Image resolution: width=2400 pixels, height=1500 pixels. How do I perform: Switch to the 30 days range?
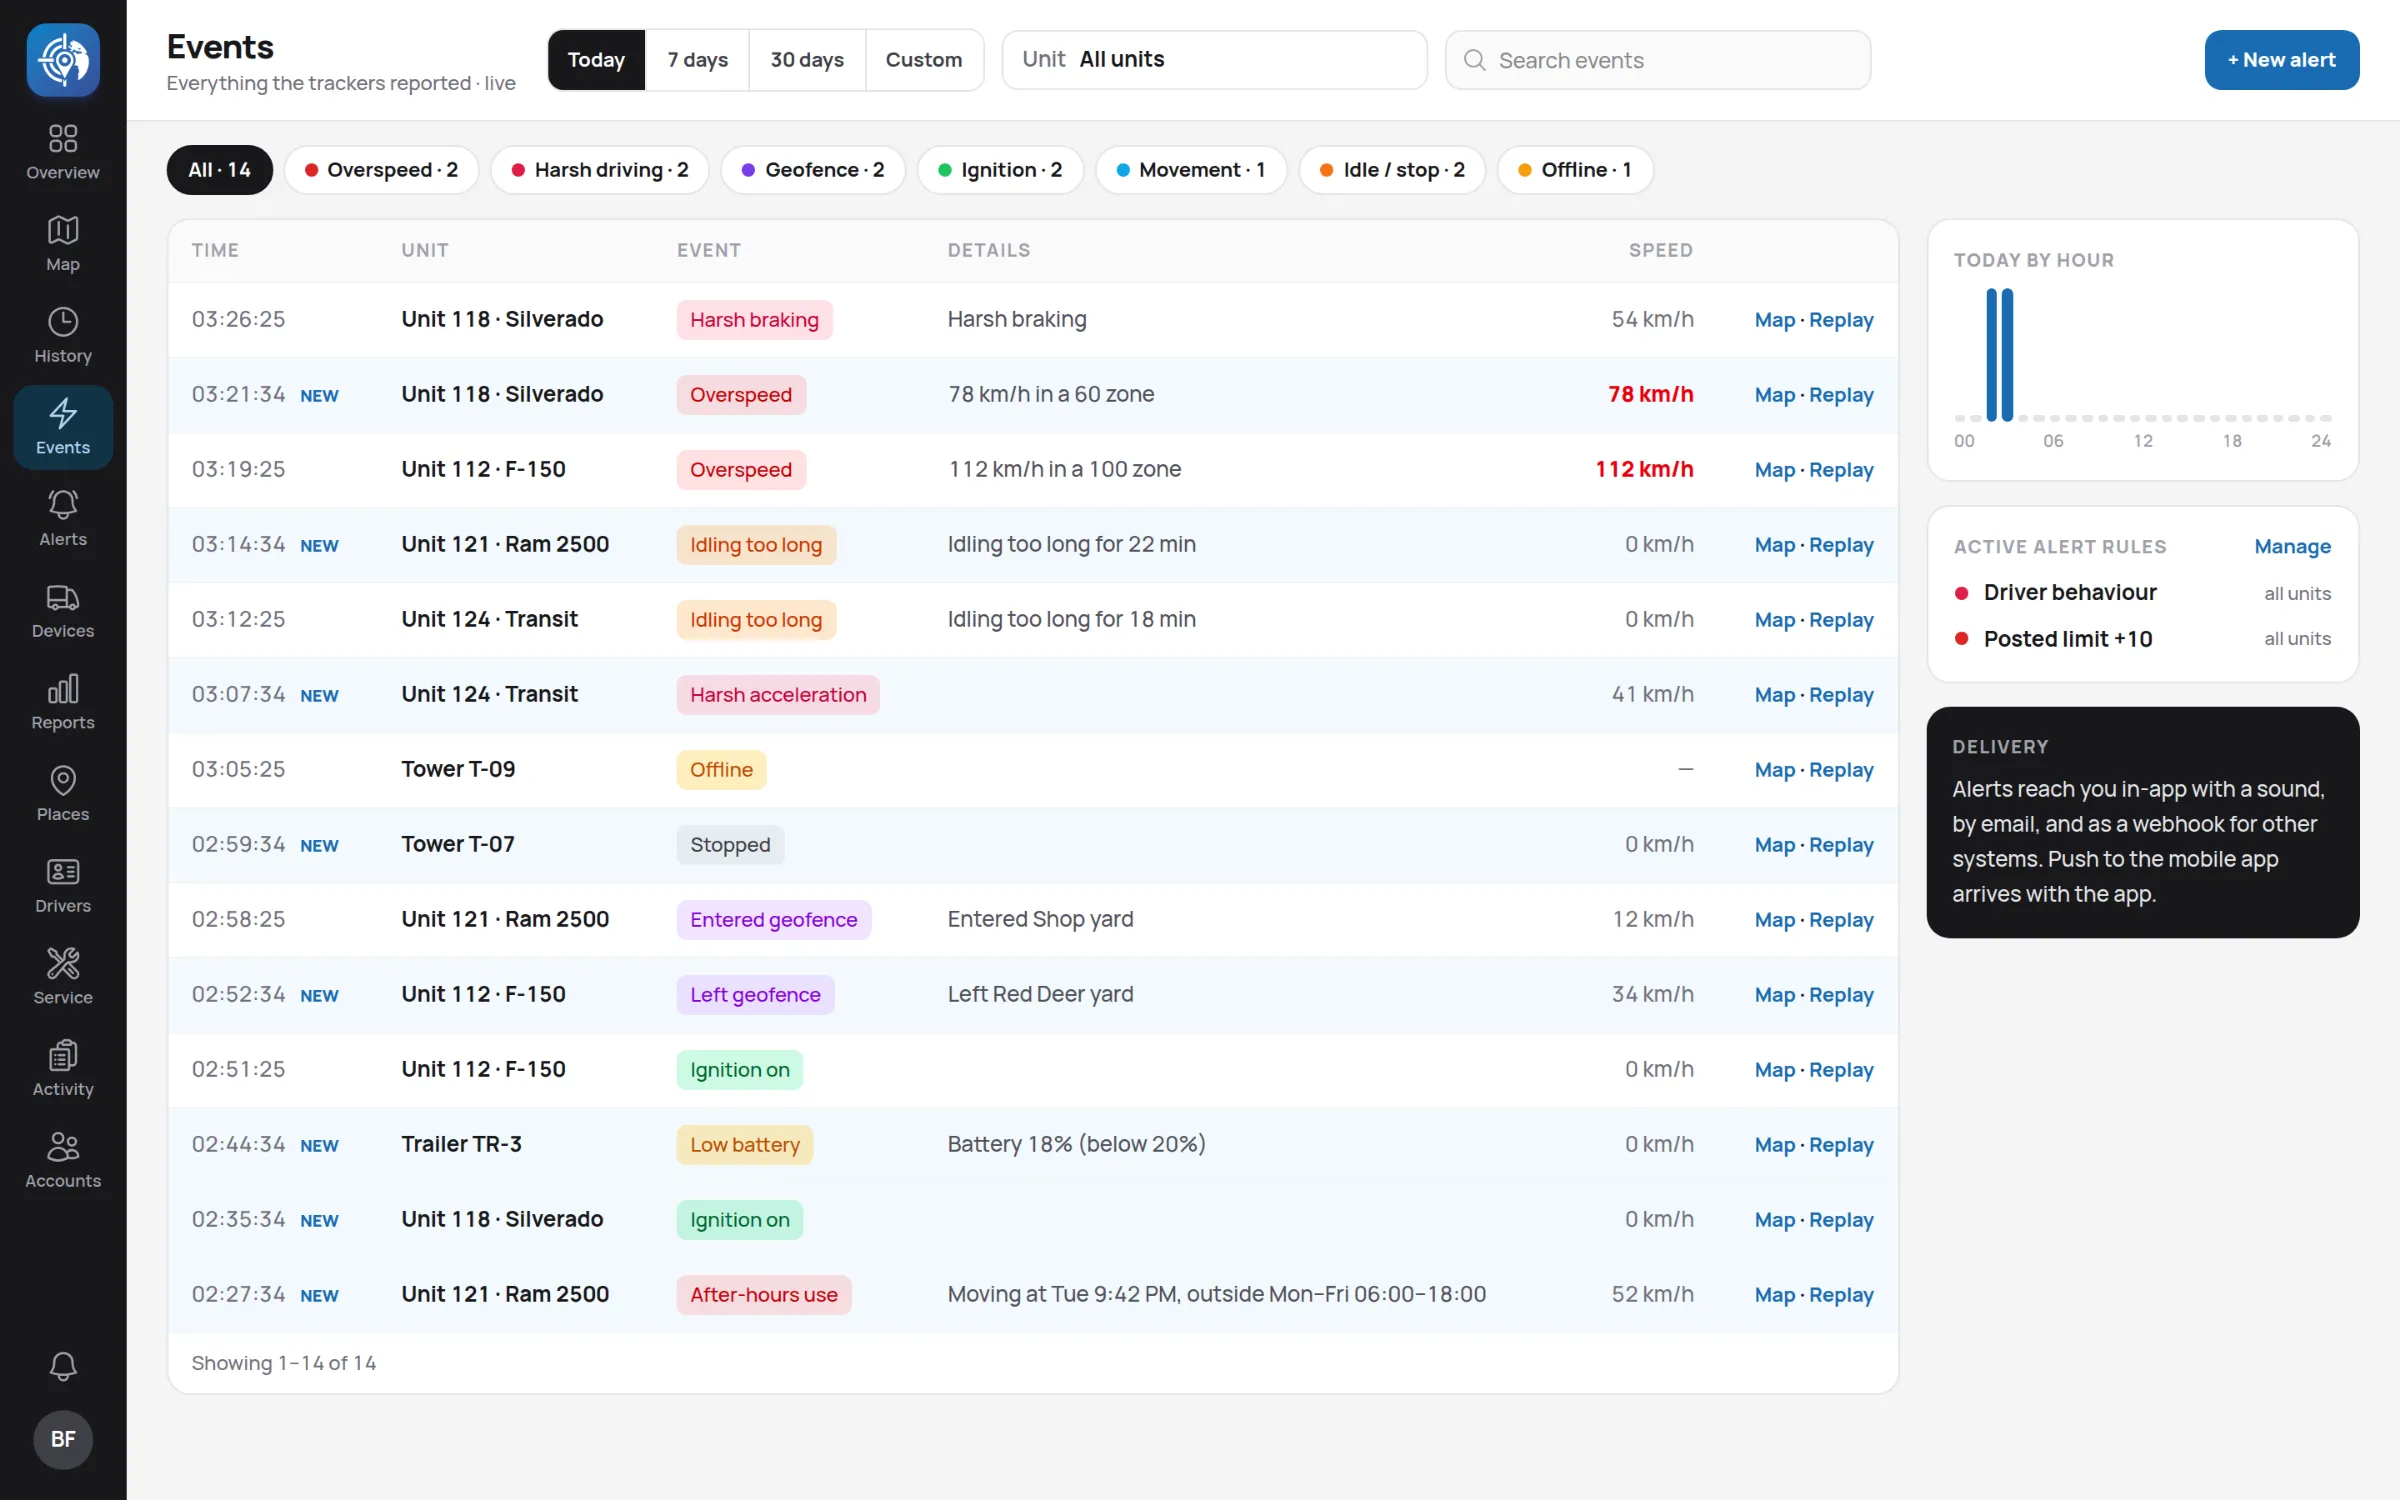tap(807, 60)
